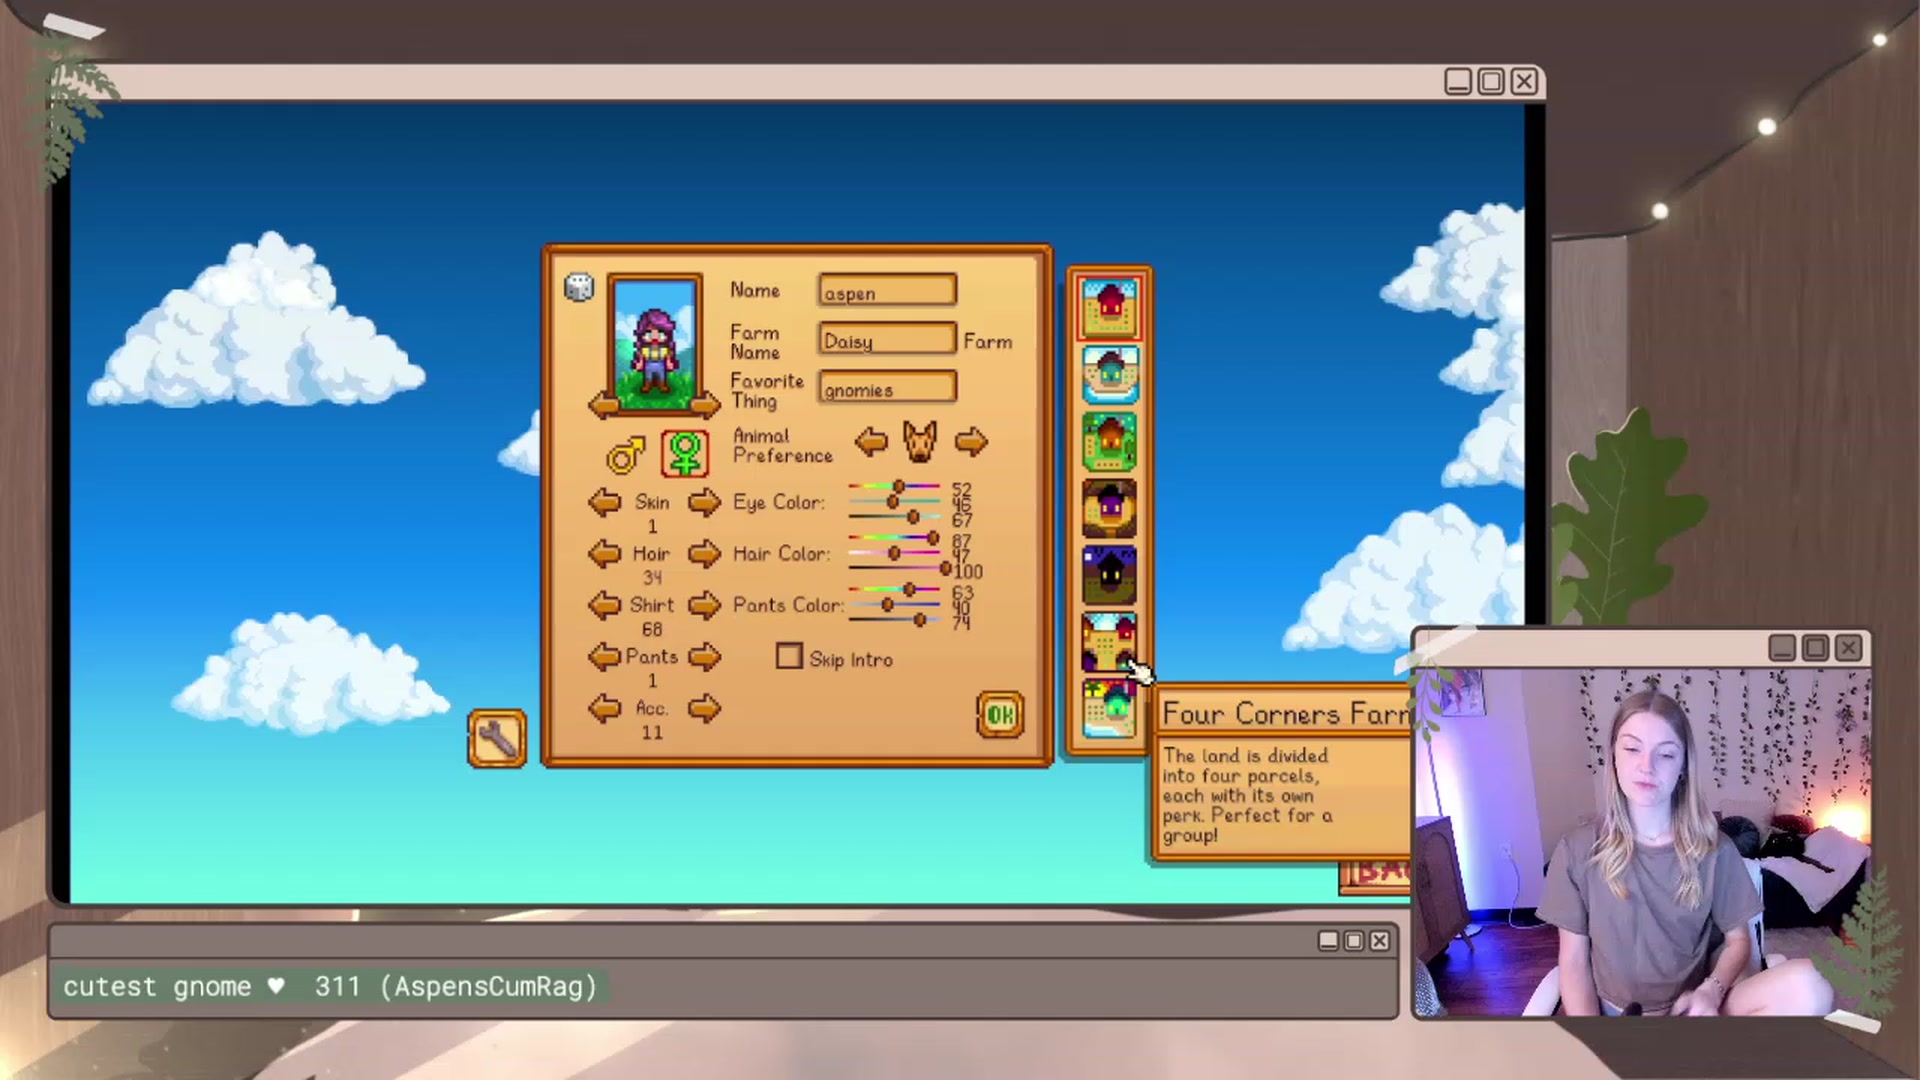This screenshot has width=1920, height=1080.
Task: Click the Name field containing aspen
Action: coord(887,291)
